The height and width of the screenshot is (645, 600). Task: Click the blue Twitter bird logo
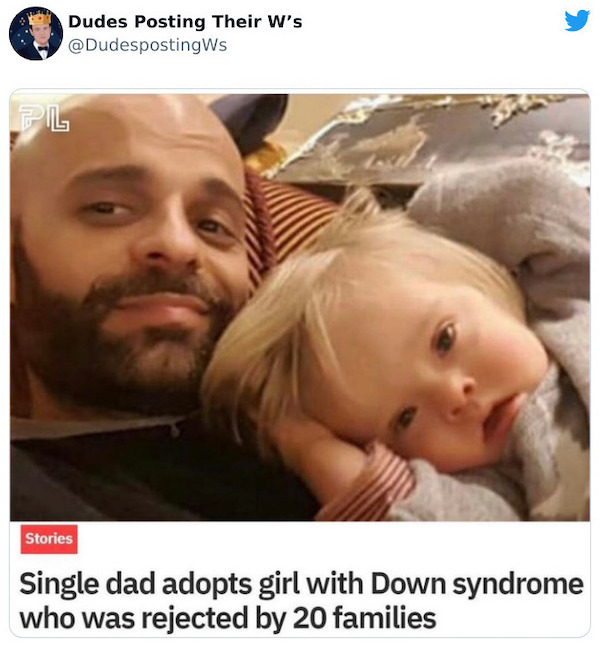(577, 21)
